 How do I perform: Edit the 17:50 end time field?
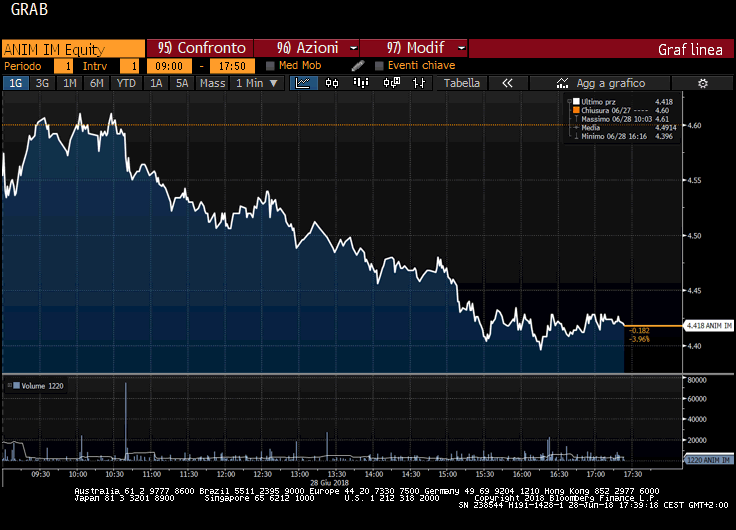click(x=232, y=66)
